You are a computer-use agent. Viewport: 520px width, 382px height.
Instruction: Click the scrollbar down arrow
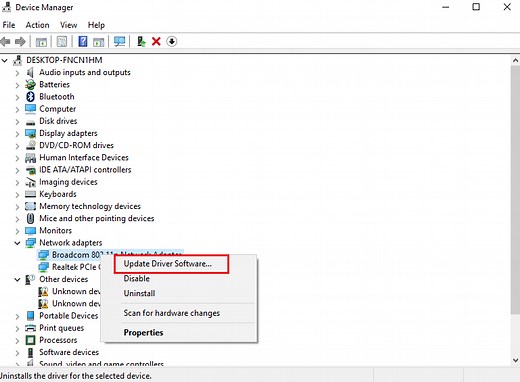(x=515, y=360)
